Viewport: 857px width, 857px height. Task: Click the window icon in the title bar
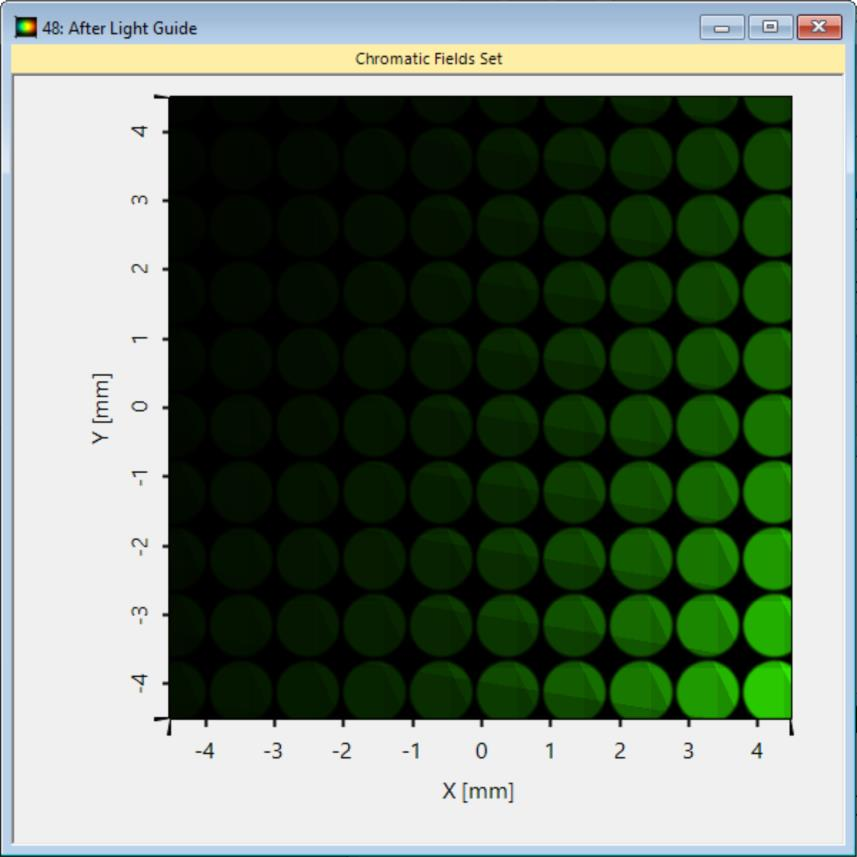pyautogui.click(x=25, y=28)
